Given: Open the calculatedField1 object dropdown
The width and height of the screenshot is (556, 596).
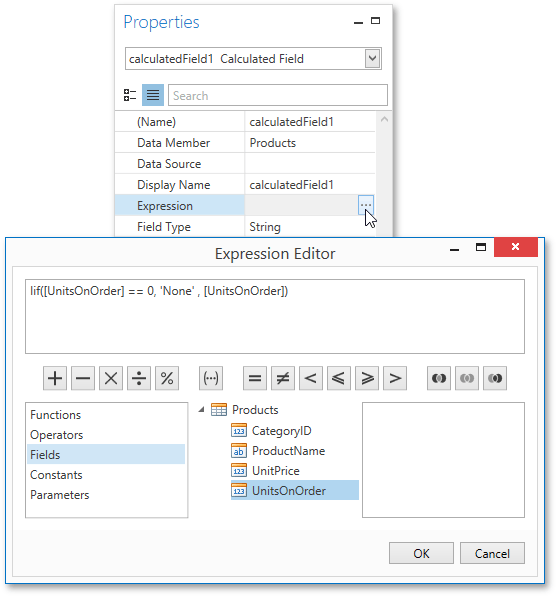Looking at the screenshot, I should tap(372, 59).
